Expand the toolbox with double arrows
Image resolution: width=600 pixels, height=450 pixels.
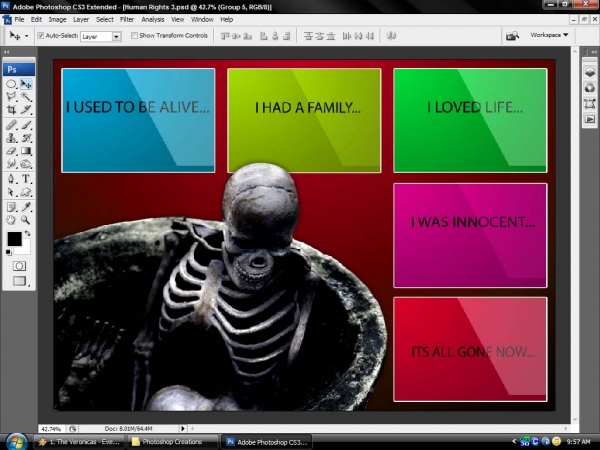point(7,52)
